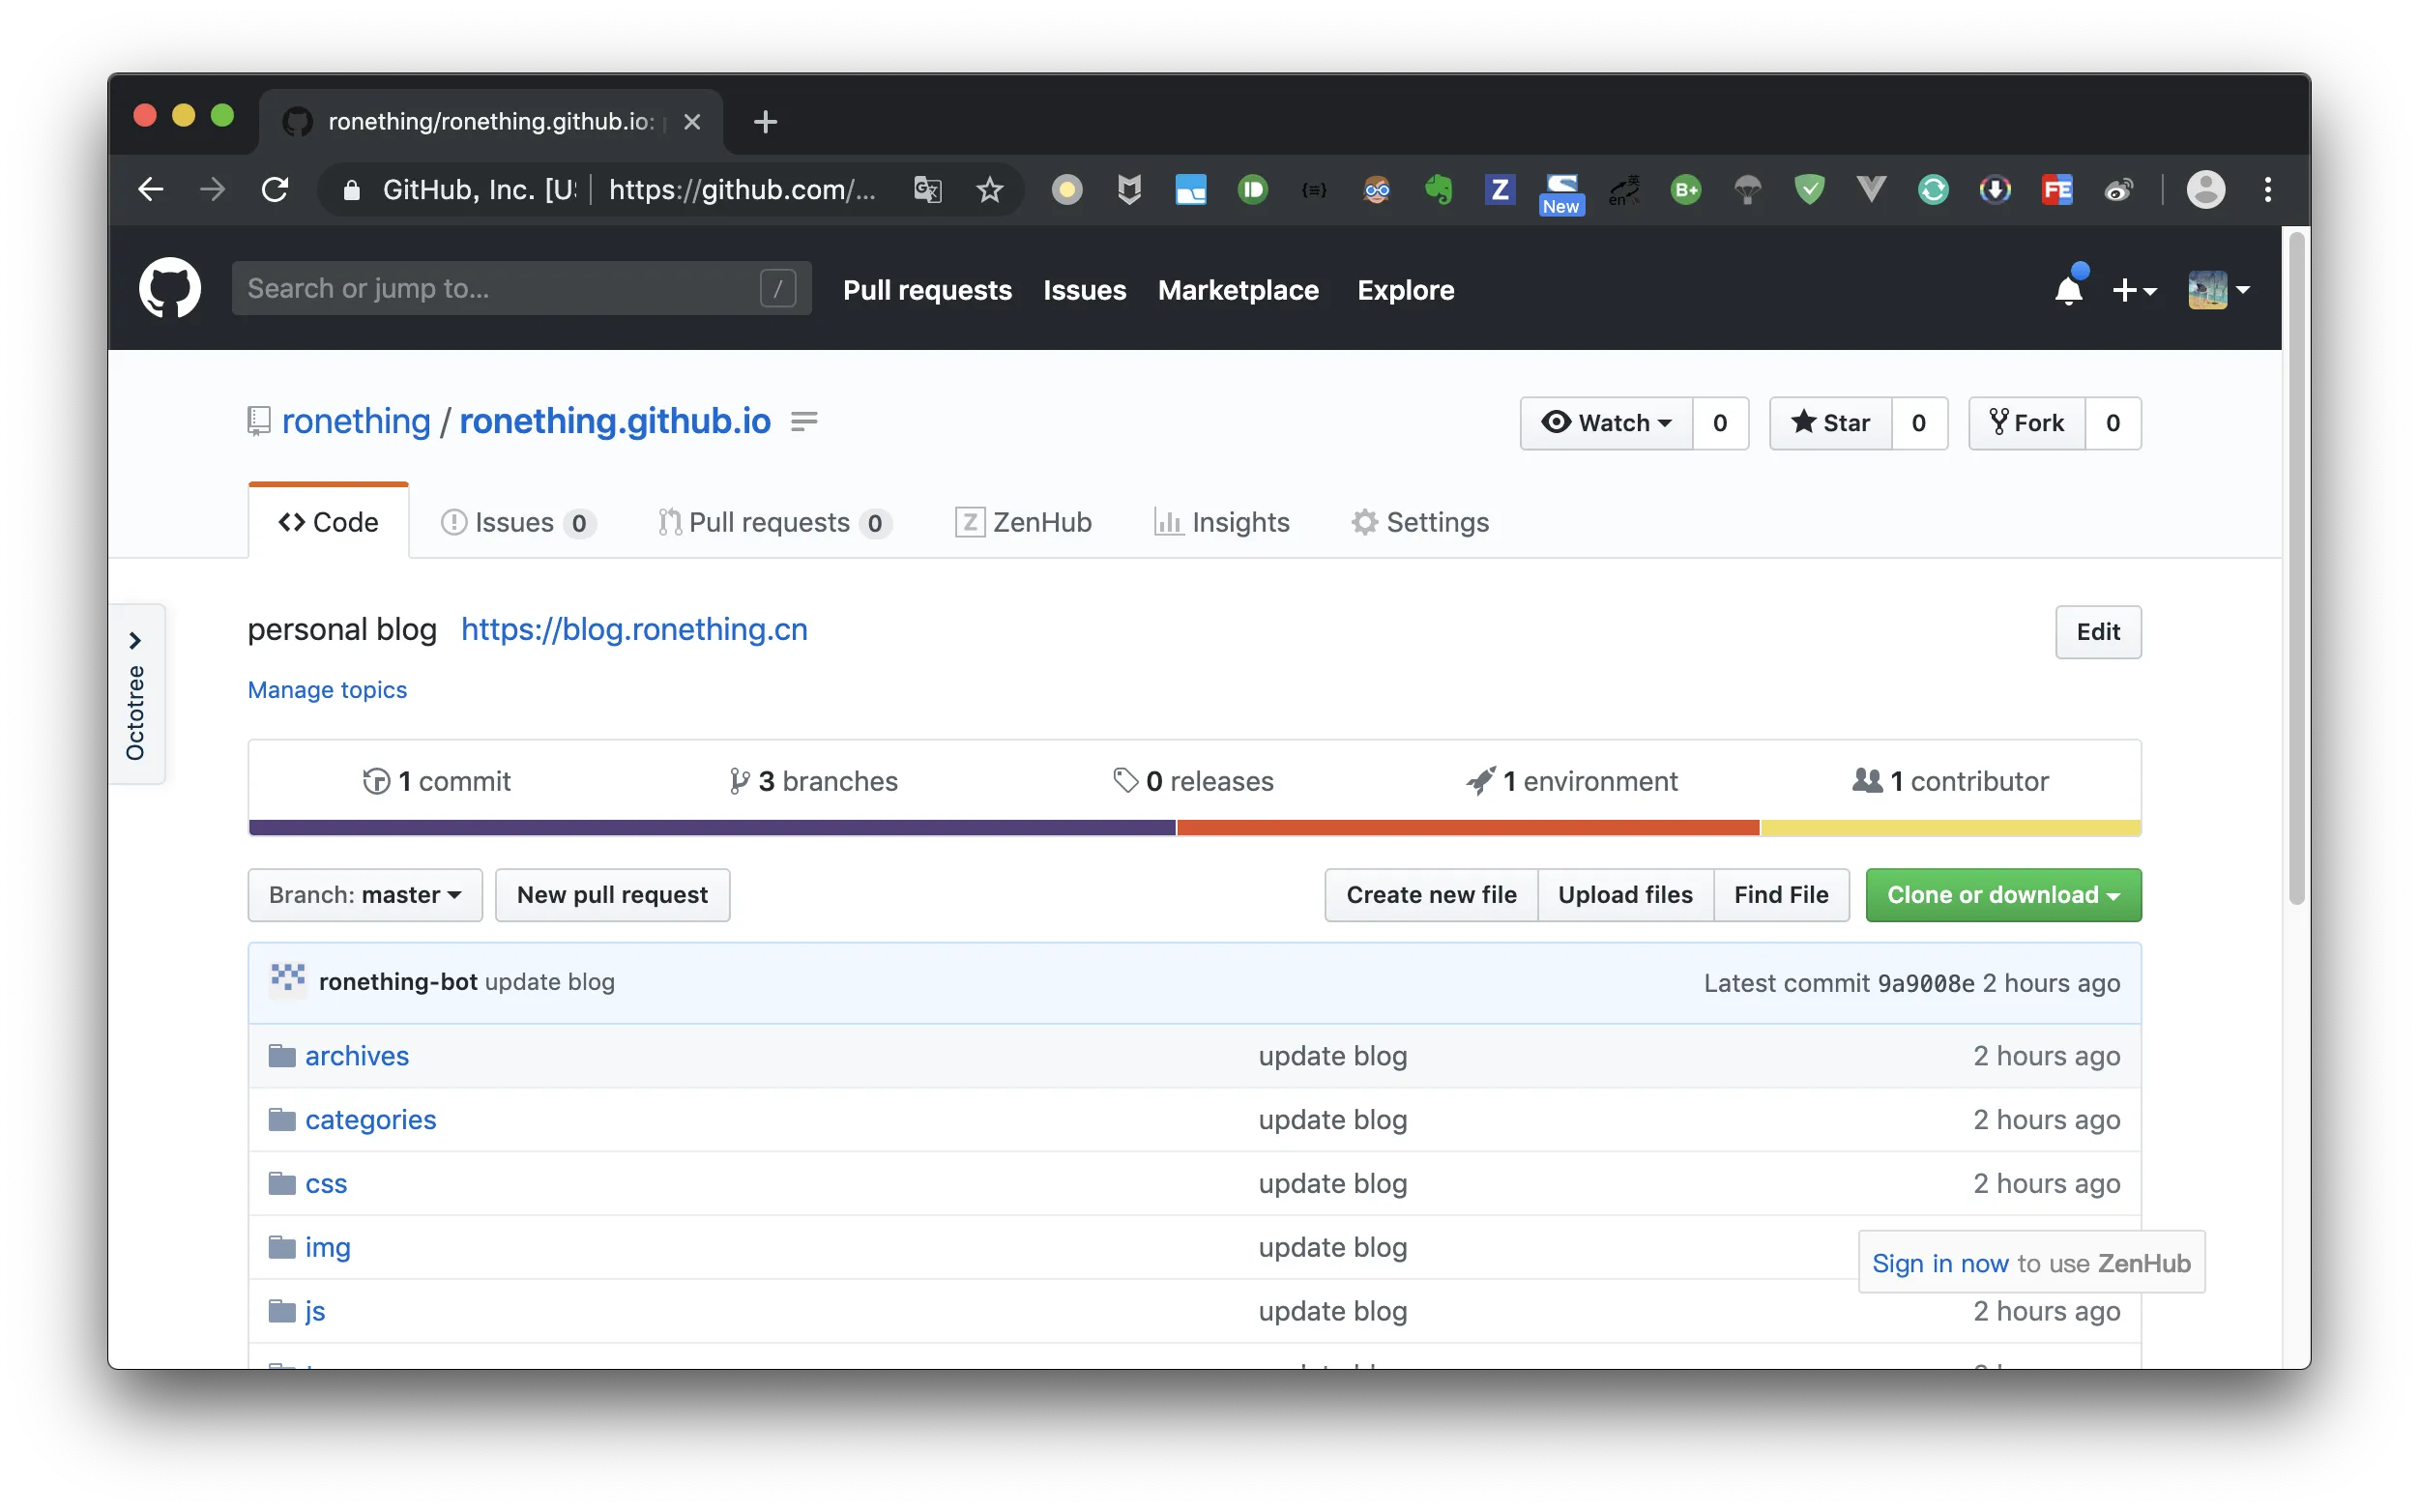Fork the repository
2419x1512 pixels.
pos(2027,423)
